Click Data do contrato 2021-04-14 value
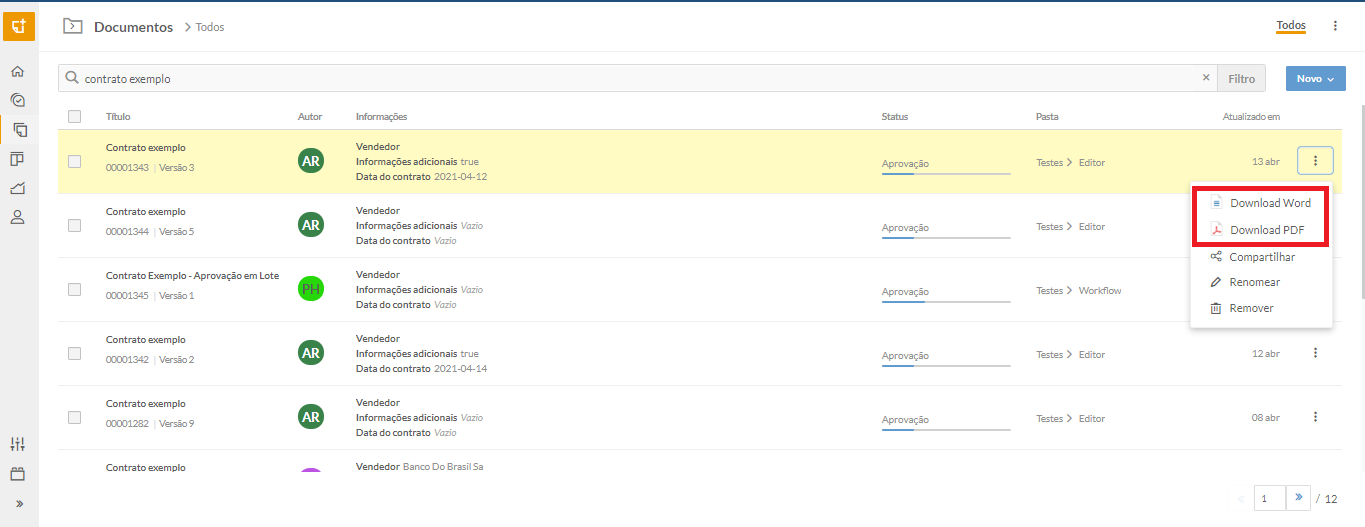The image size is (1365, 527). pos(460,368)
